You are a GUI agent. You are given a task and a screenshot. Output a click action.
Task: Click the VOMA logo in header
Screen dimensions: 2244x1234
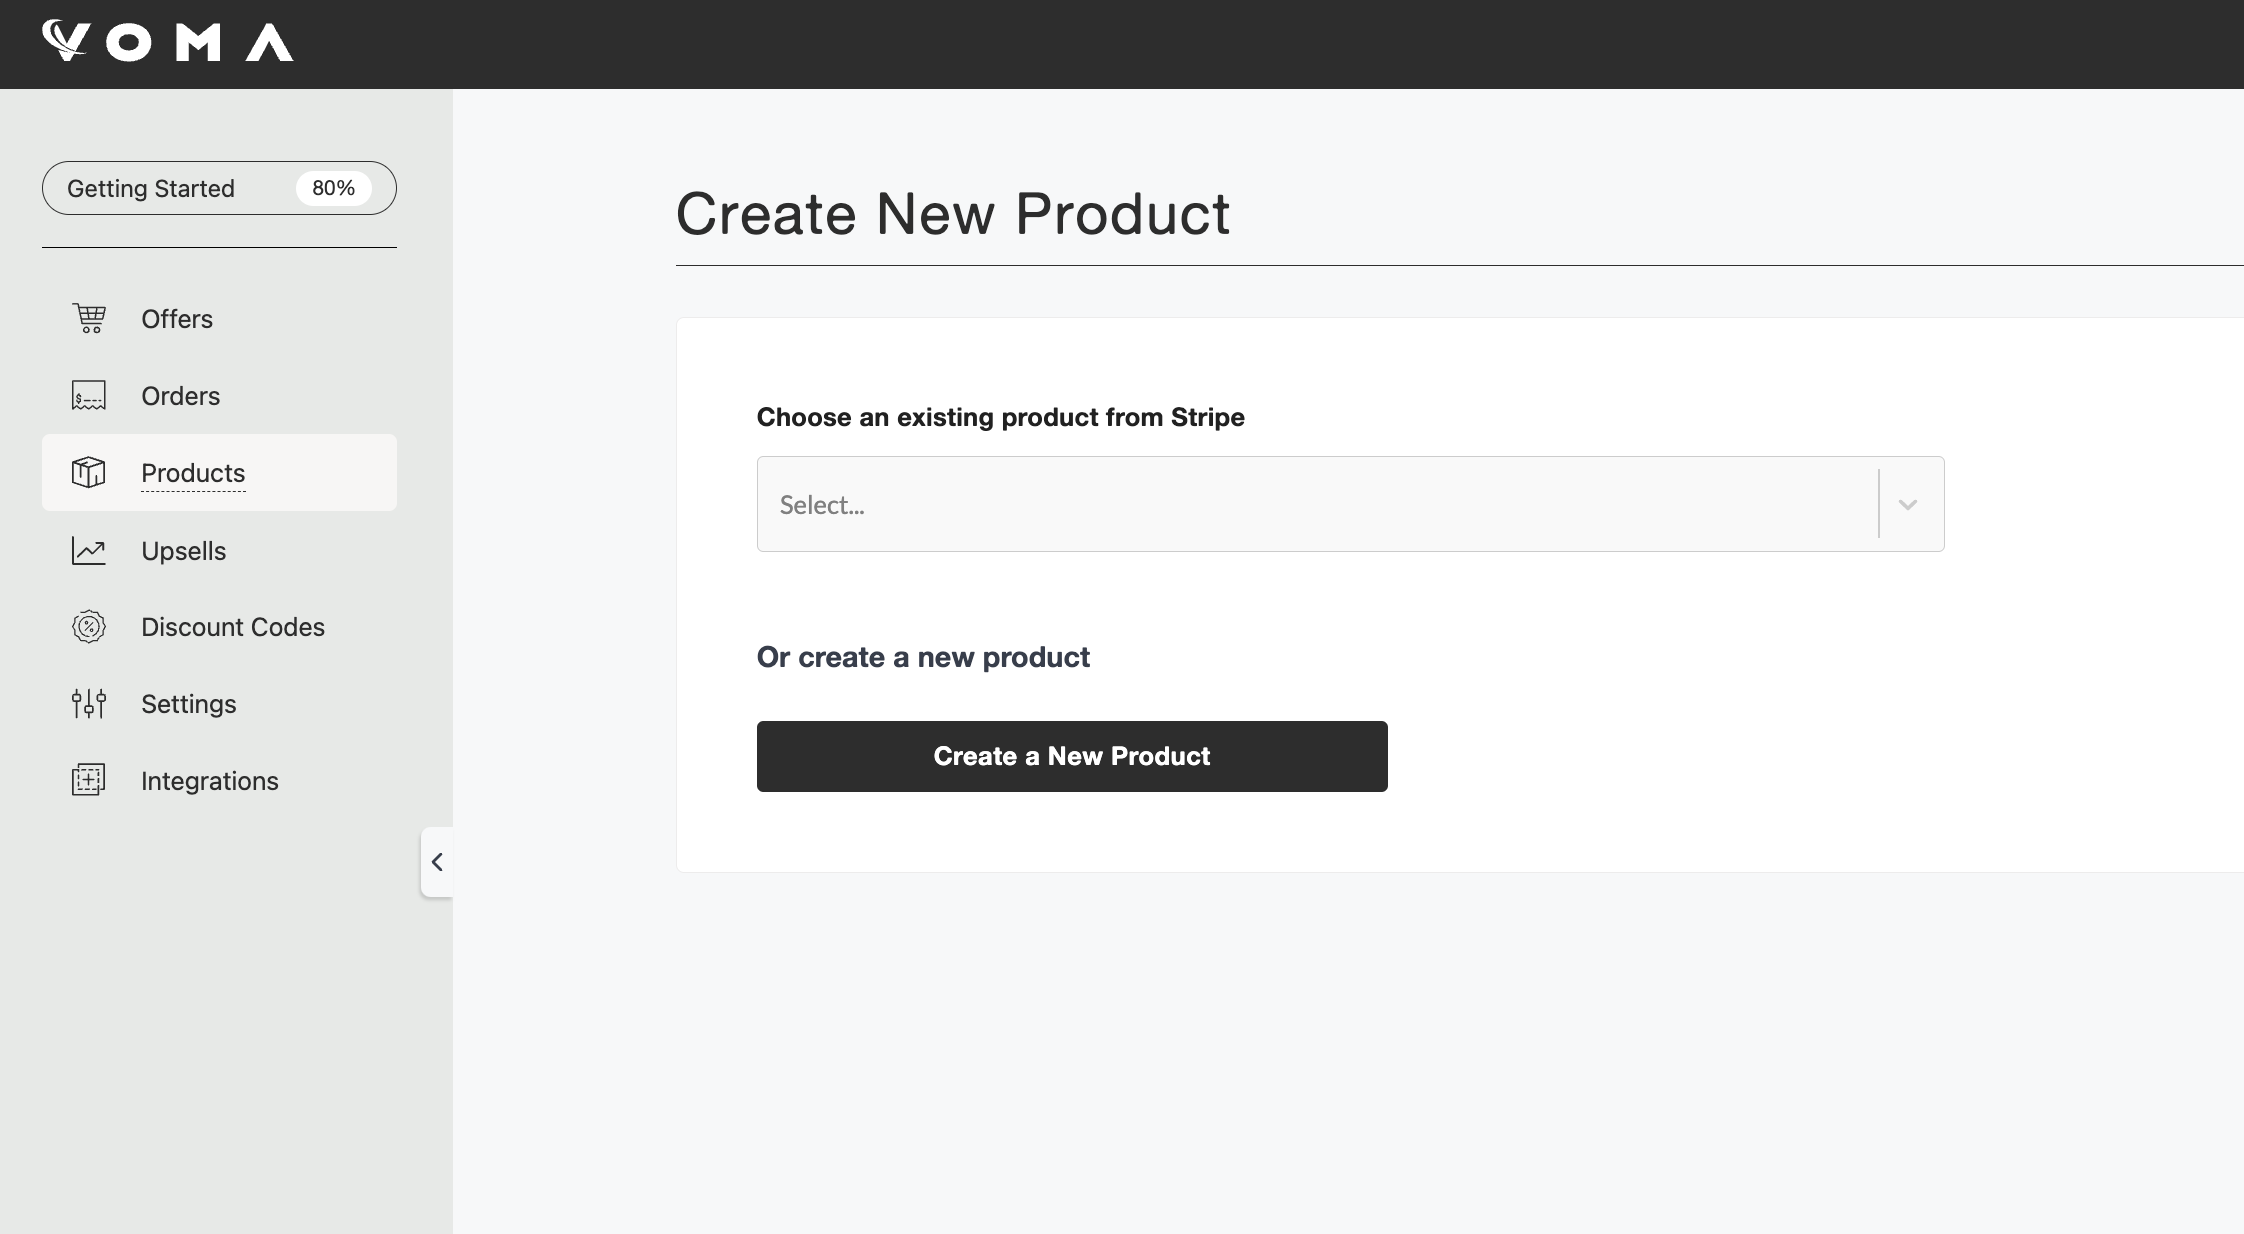(168, 42)
